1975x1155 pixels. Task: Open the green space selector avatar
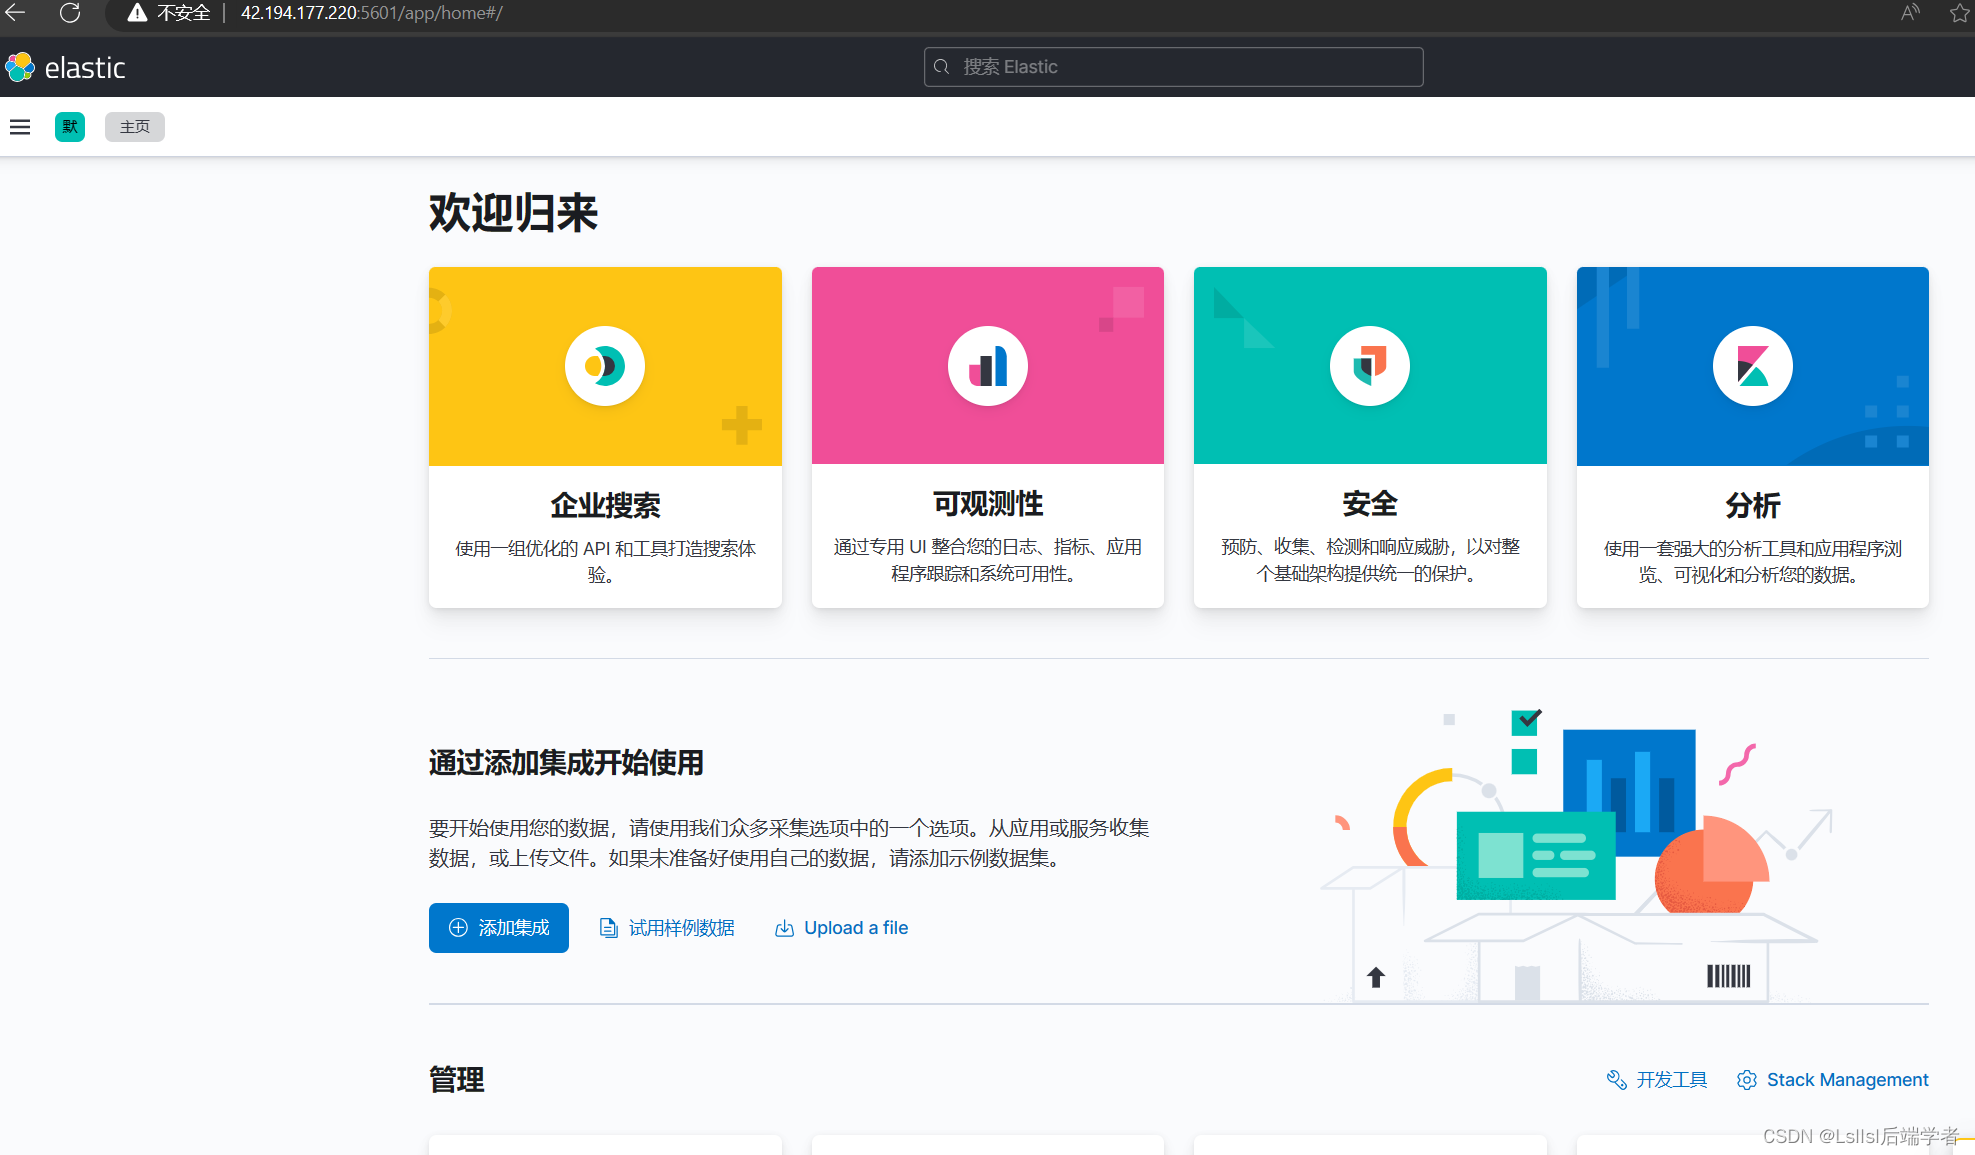click(x=70, y=127)
